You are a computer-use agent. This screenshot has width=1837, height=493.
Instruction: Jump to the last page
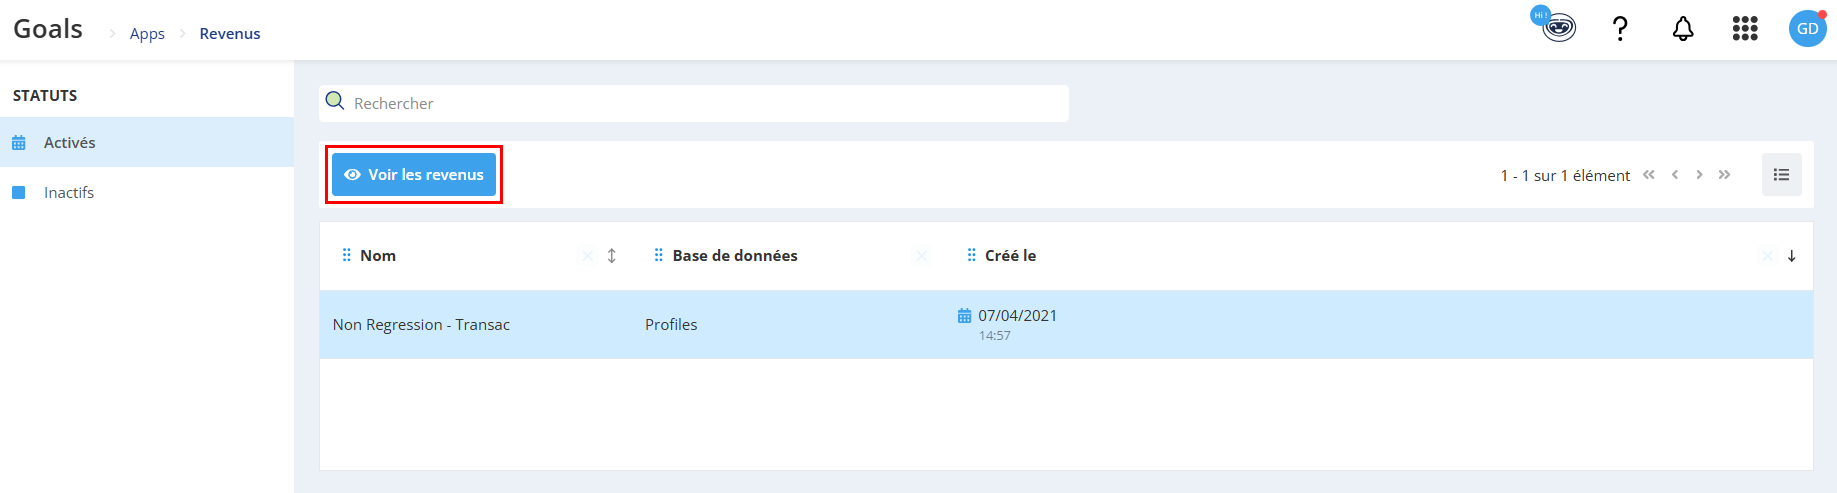tap(1724, 174)
